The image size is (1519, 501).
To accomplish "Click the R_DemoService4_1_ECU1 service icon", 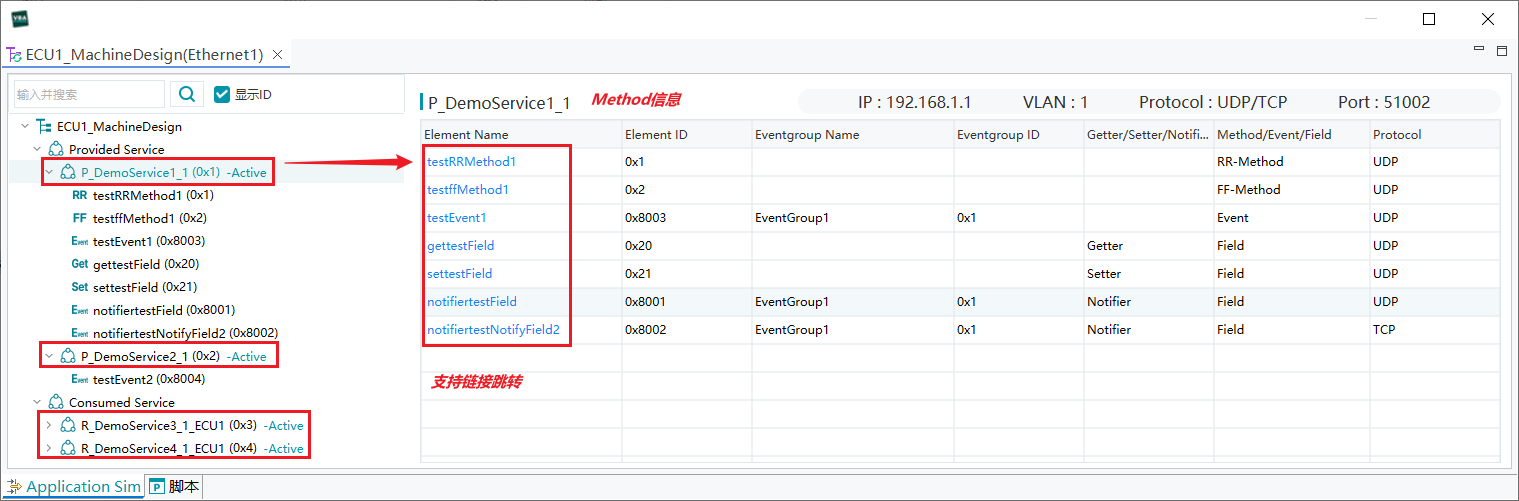I will 68,448.
